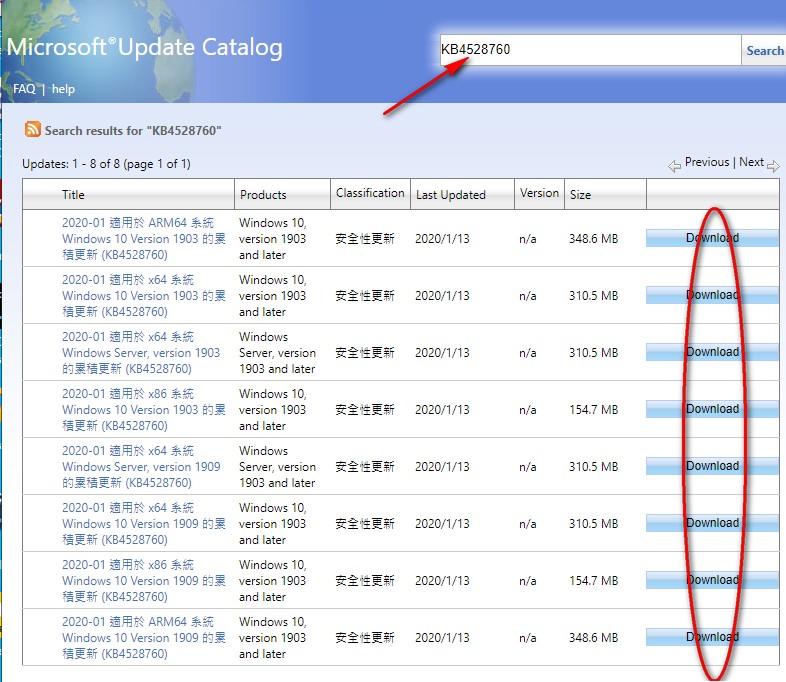The height and width of the screenshot is (682, 786).
Task: Open the x64 Windows Server version 1903 title link
Action: pyautogui.click(x=141, y=353)
